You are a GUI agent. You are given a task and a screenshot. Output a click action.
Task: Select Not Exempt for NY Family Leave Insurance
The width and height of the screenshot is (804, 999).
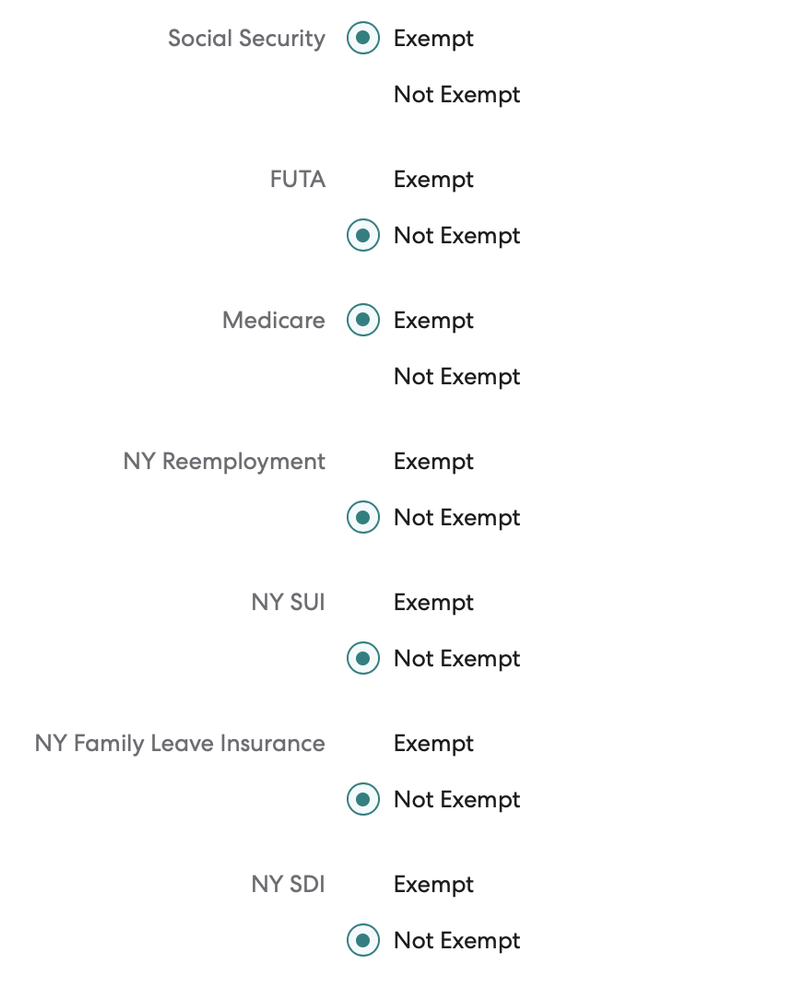point(362,799)
